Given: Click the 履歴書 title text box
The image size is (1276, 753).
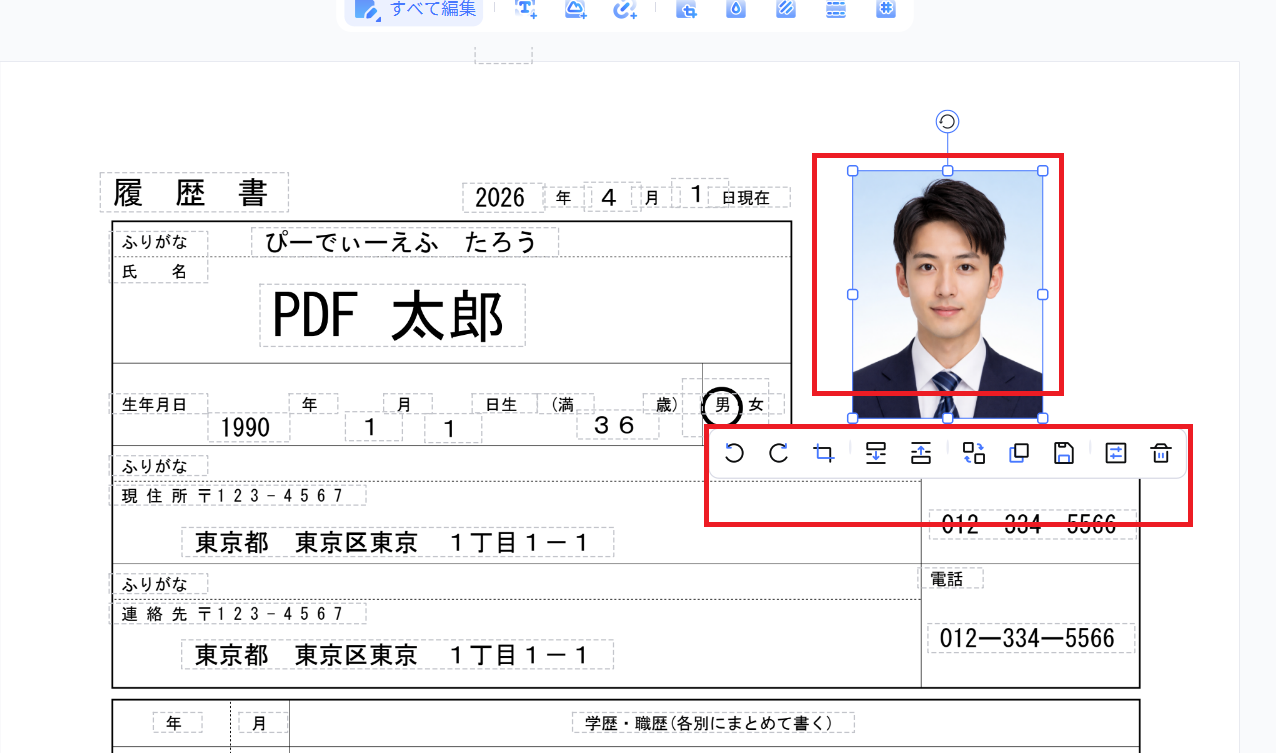Looking at the screenshot, I should pyautogui.click(x=194, y=192).
